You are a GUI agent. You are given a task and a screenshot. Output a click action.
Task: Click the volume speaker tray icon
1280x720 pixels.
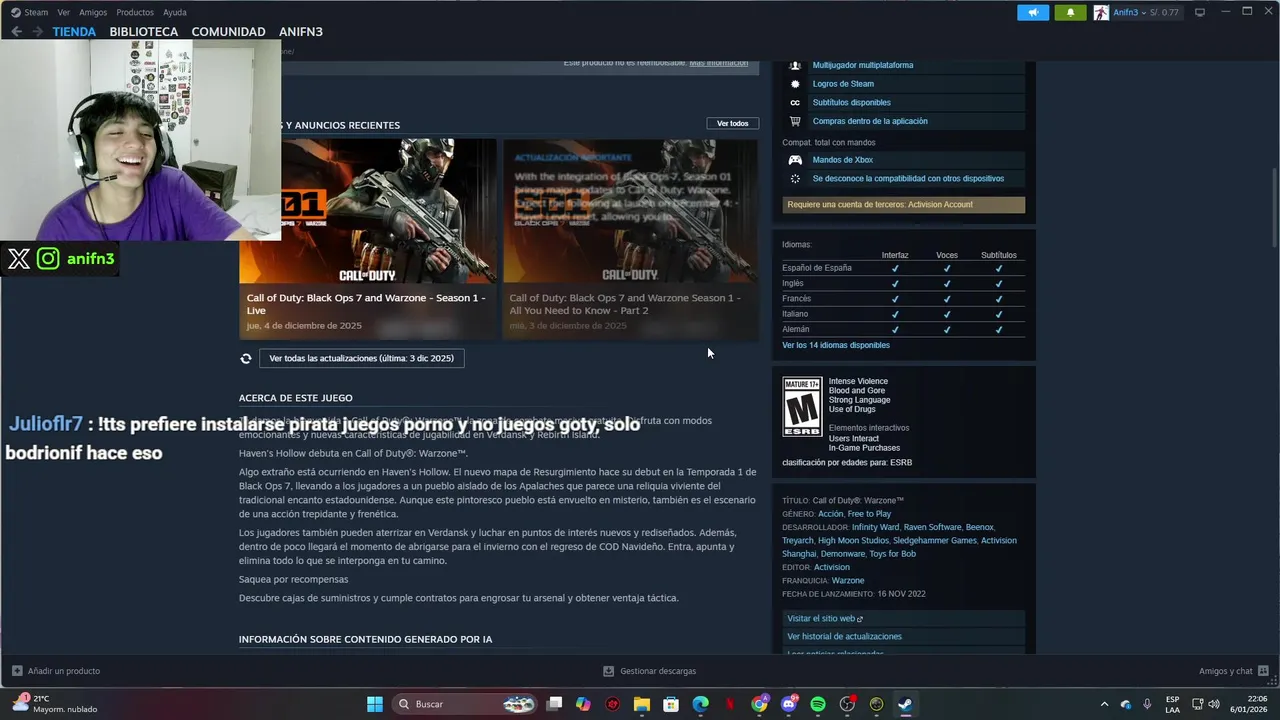click(x=1214, y=704)
